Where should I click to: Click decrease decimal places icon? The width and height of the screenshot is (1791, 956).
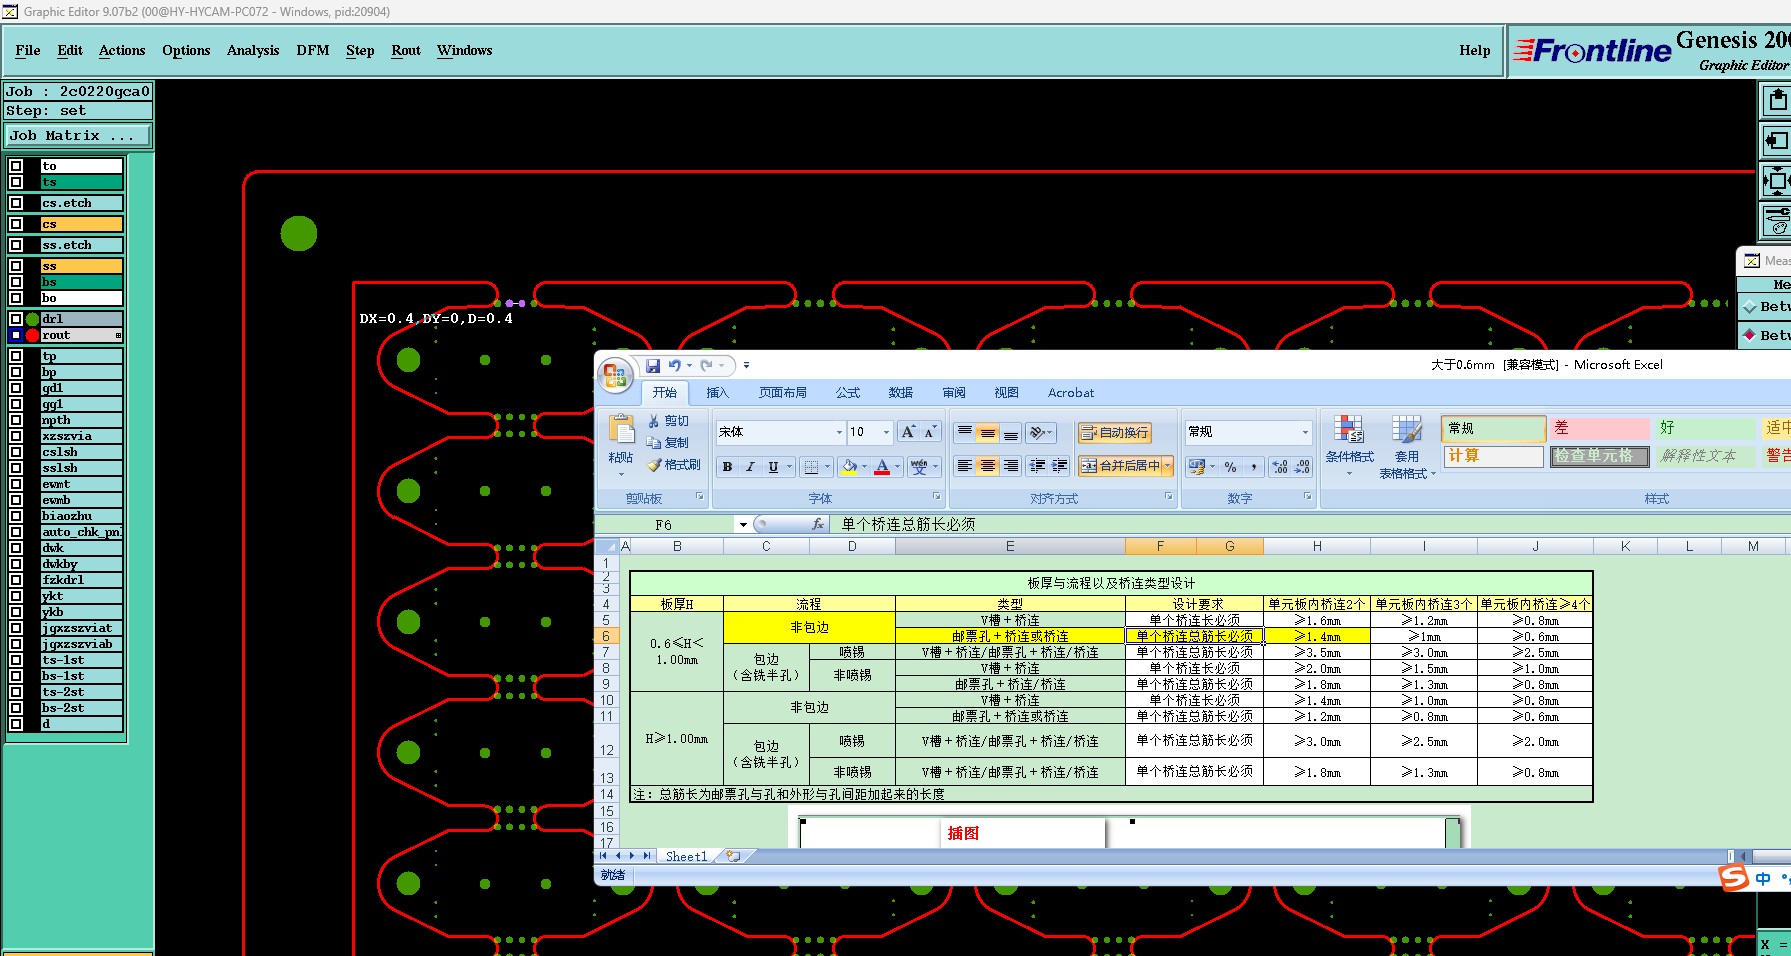[1302, 467]
